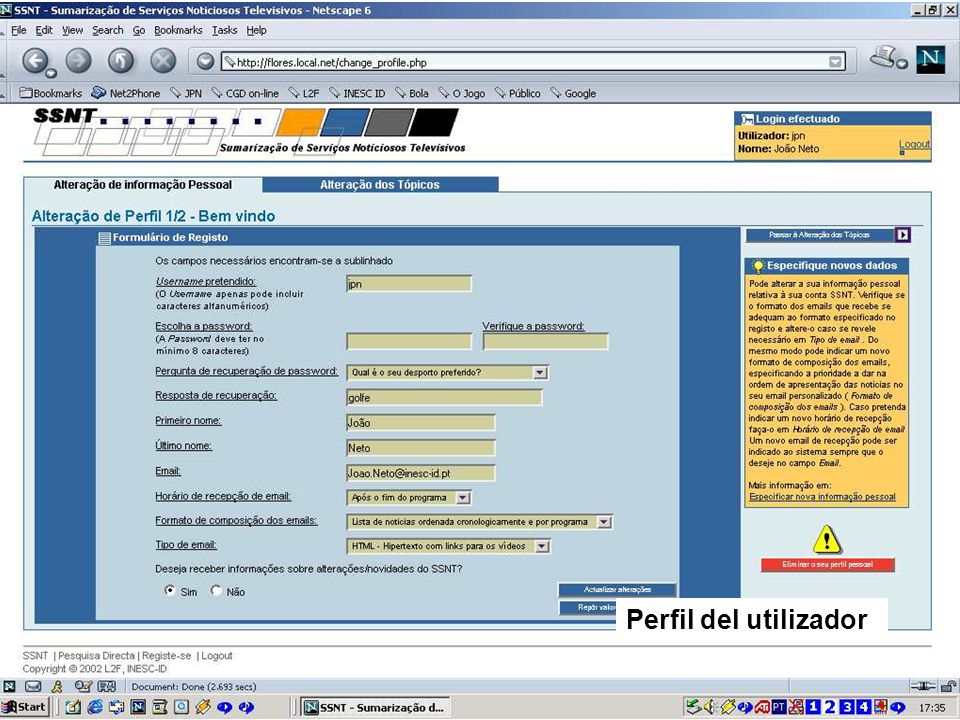Open the Back button history dropdown arrow
The image size is (960, 720).
[x=51, y=73]
